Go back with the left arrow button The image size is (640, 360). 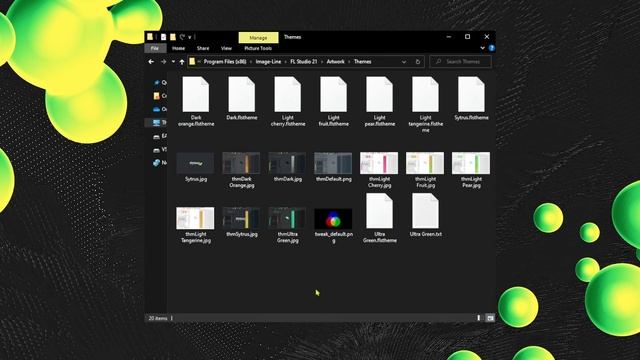(151, 62)
